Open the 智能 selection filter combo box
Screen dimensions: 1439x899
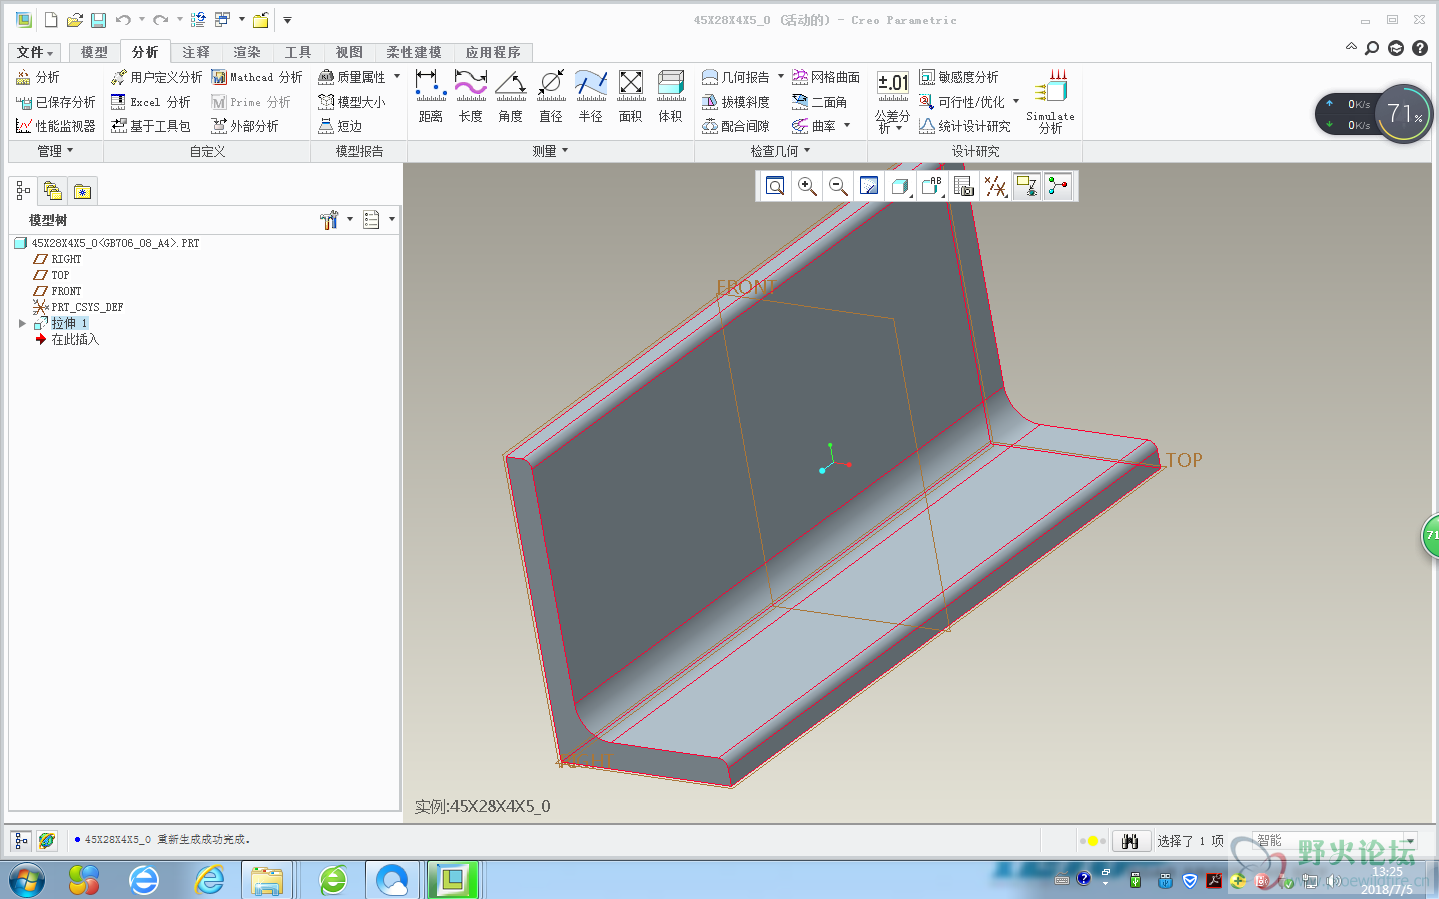pyautogui.click(x=1335, y=841)
